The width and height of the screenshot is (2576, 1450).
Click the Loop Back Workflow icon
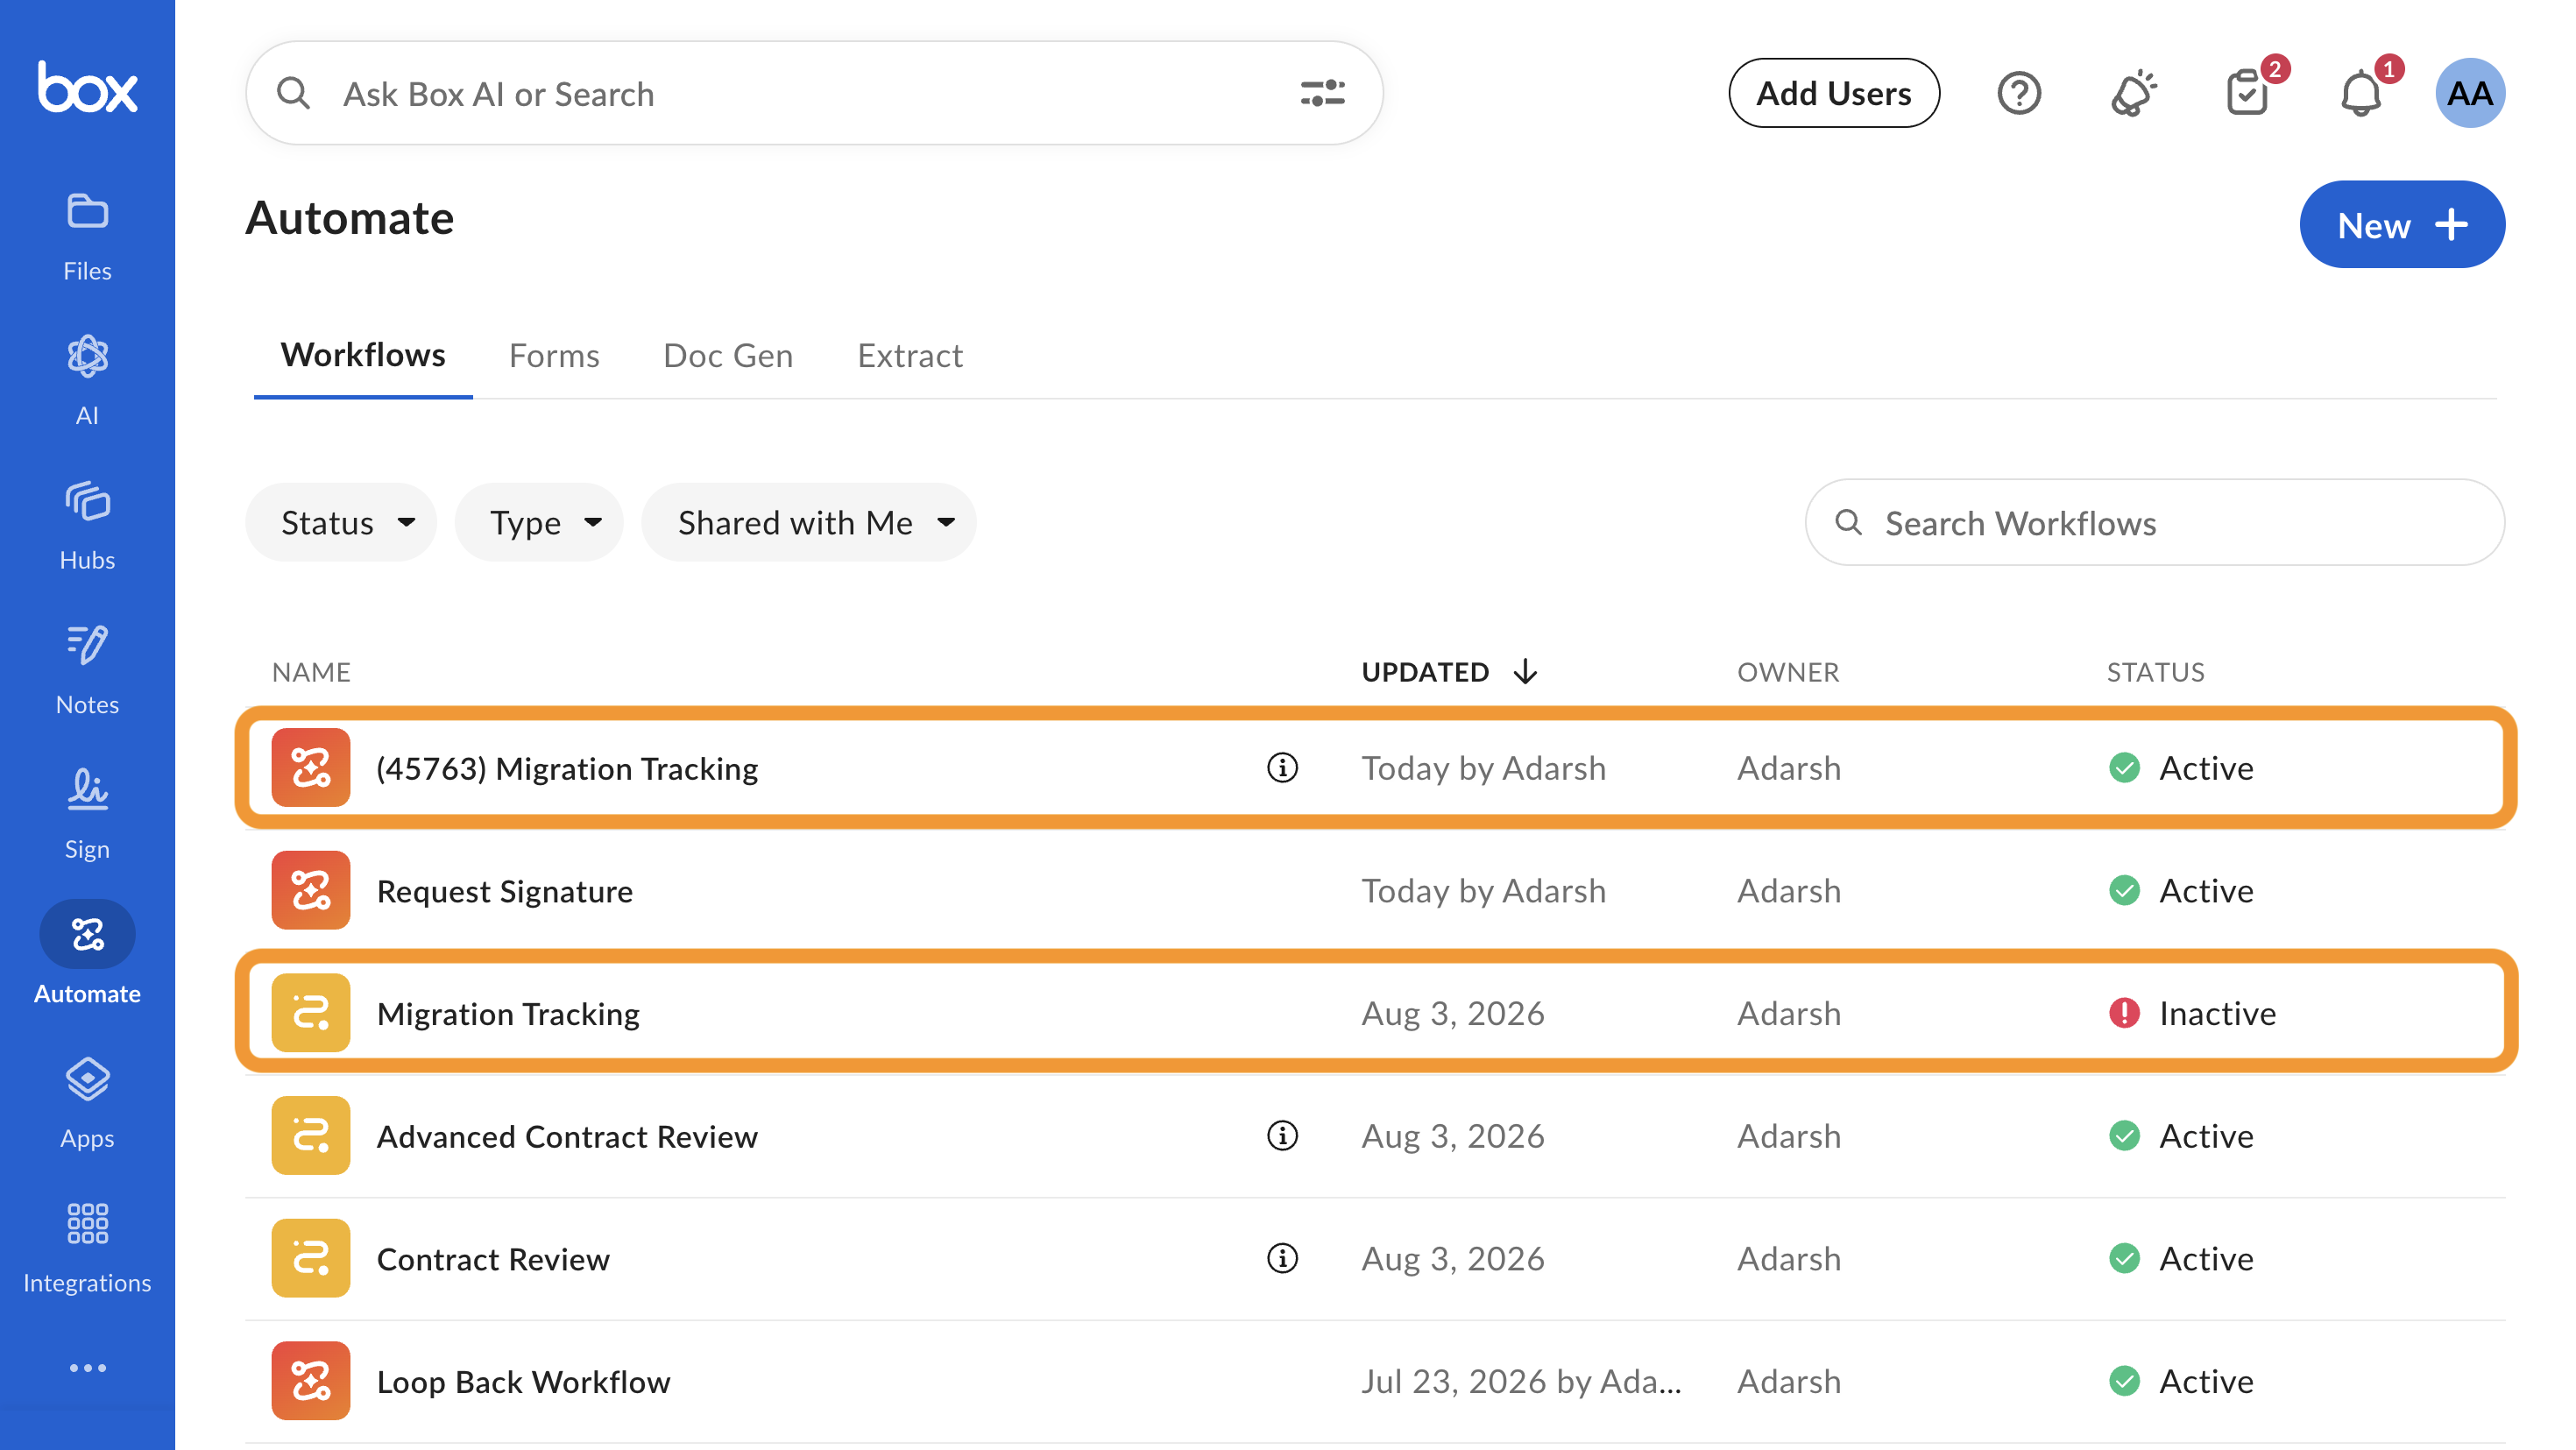click(x=311, y=1381)
